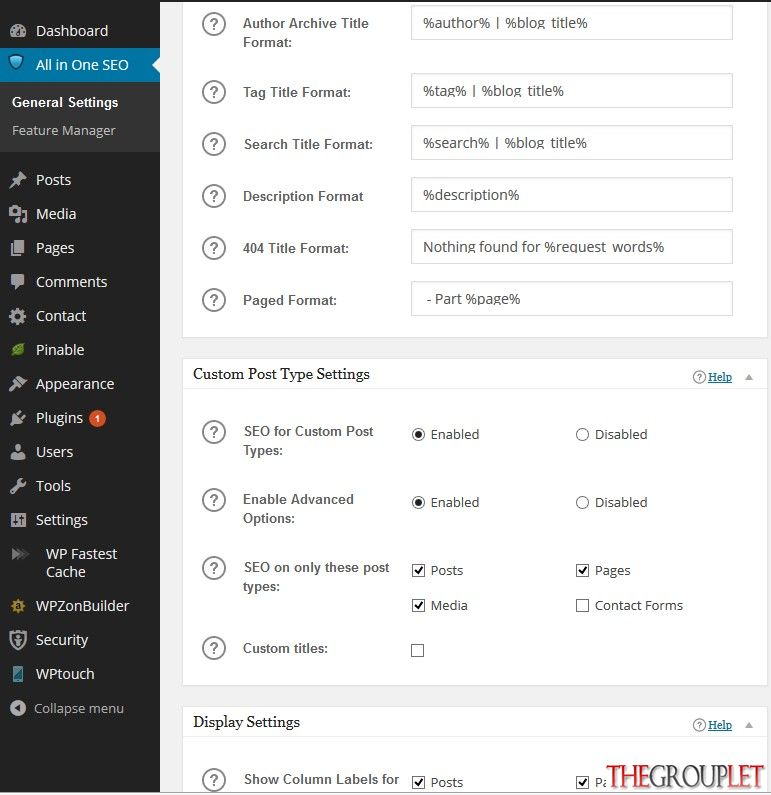Screen dimensions: 771x795
Task: Click the Pages icon in sidebar
Action: (x=18, y=248)
